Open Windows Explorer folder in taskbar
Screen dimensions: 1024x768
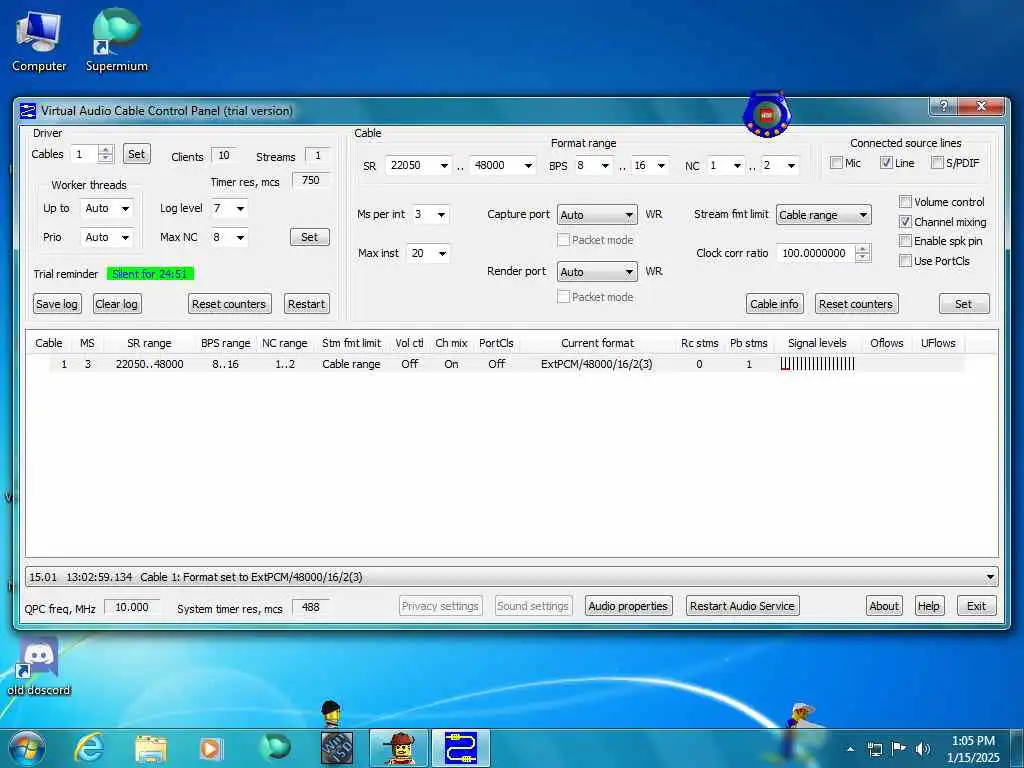point(151,749)
